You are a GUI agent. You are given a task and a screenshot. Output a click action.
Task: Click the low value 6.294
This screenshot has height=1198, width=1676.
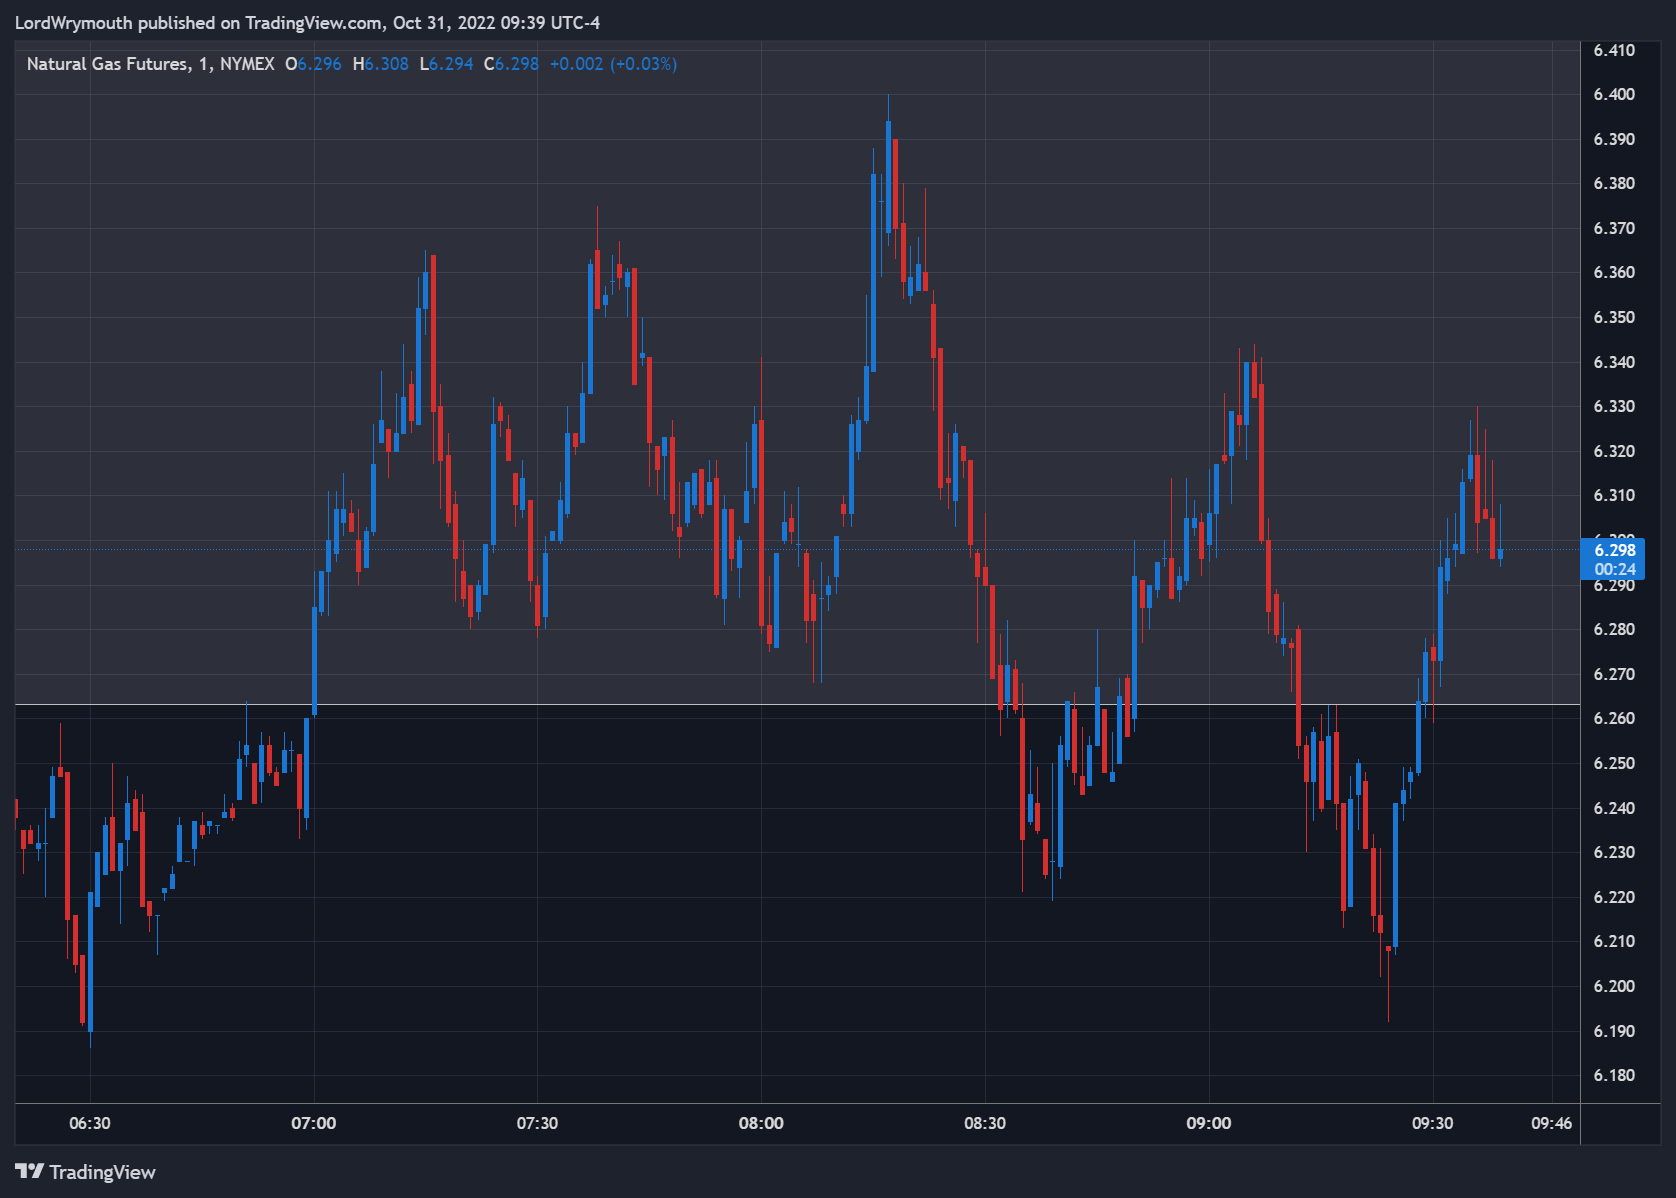(451, 64)
